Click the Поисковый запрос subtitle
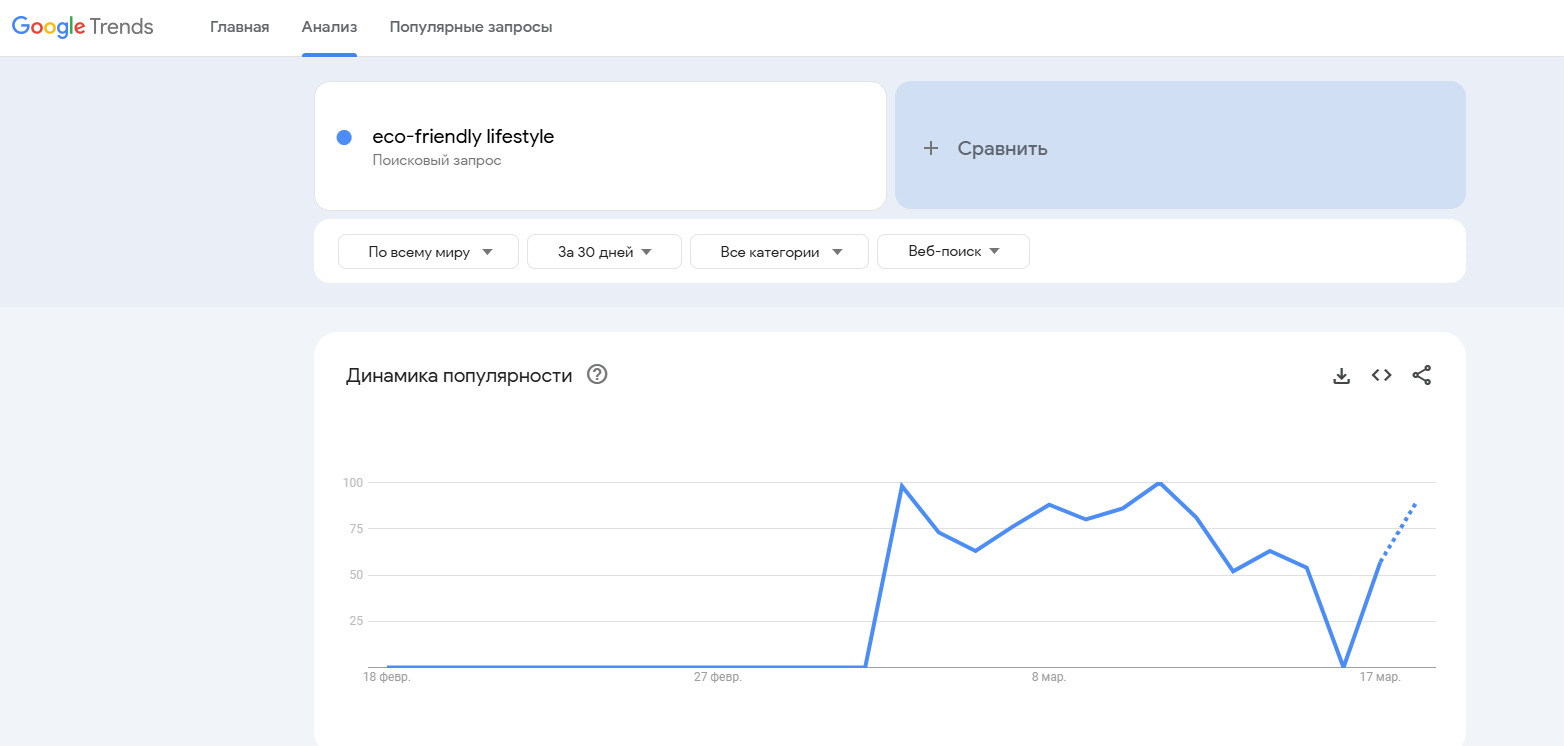 tap(437, 160)
